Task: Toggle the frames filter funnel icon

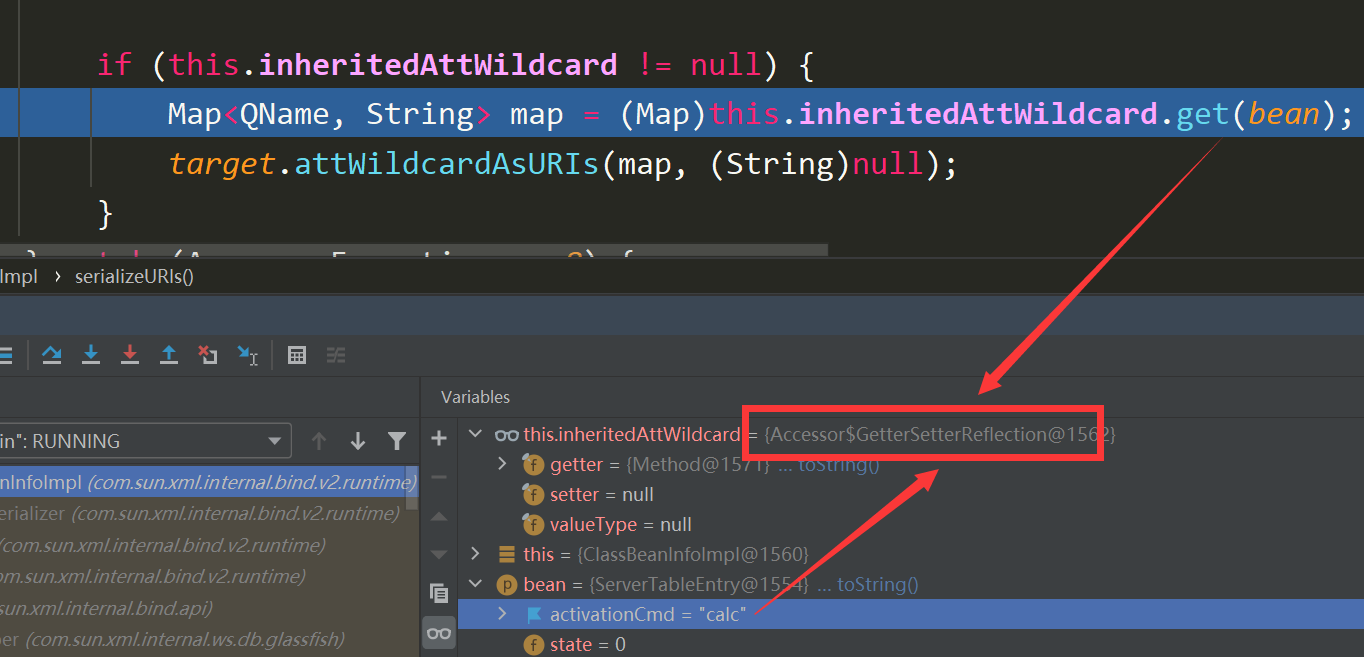Action: click(x=397, y=440)
